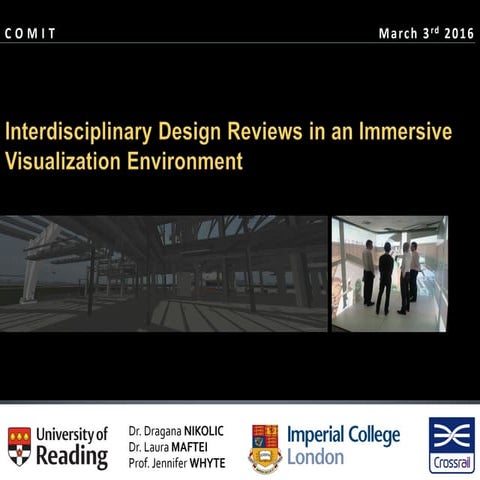
Task: Click the light blue 'London' text
Action: 316,457
